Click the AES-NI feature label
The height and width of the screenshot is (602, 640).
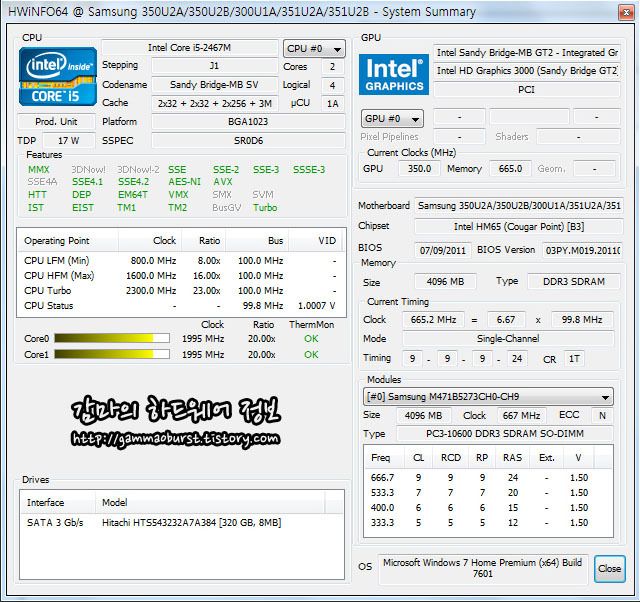[184, 182]
